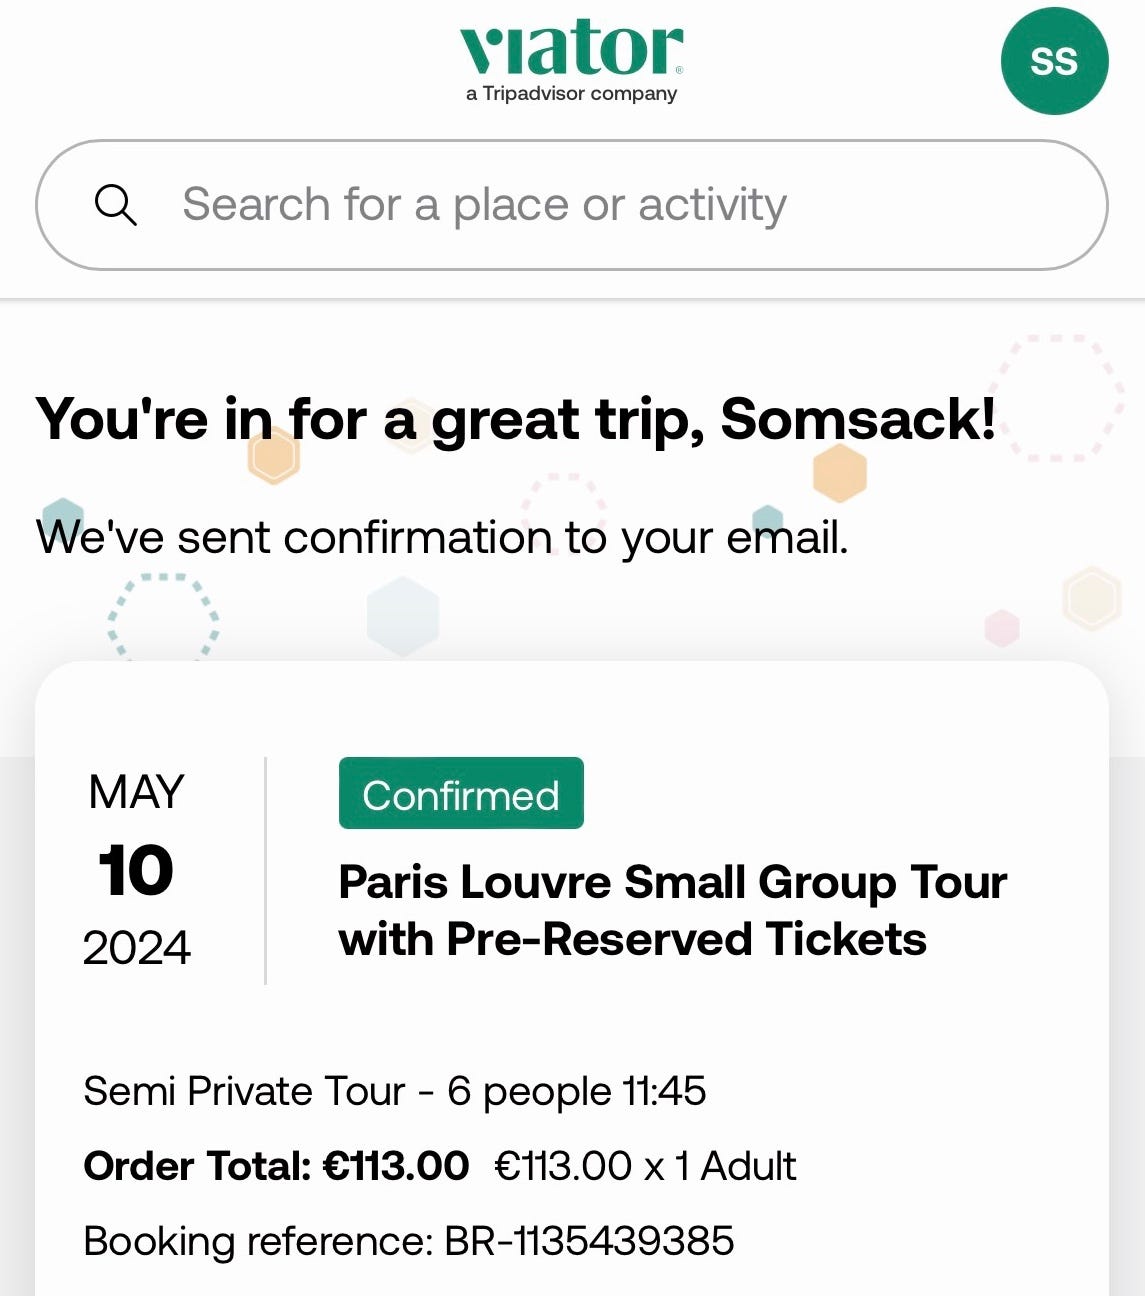1145x1296 pixels.
Task: Click the small solid pink hexagon
Action: point(1002,628)
